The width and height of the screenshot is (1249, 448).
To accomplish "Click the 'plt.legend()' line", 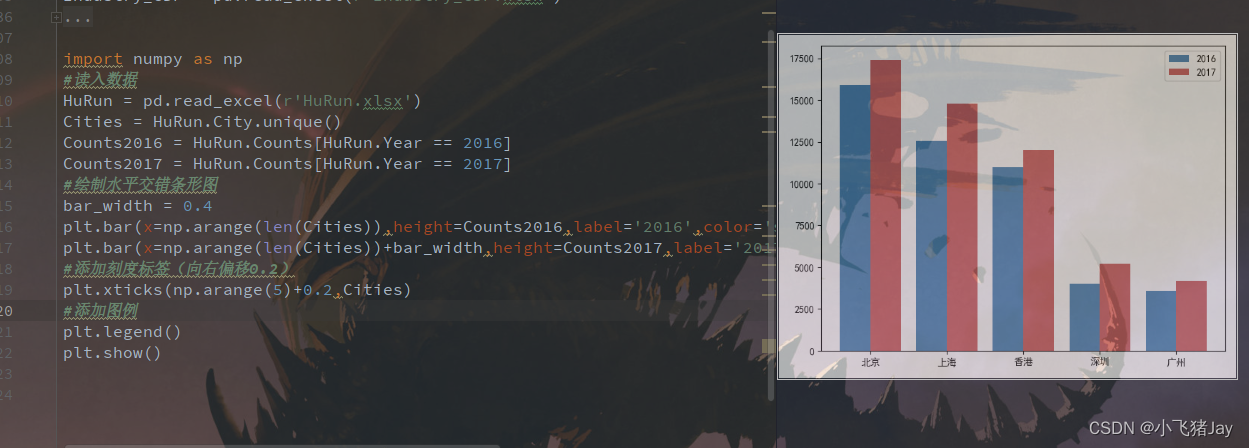I will [x=122, y=332].
